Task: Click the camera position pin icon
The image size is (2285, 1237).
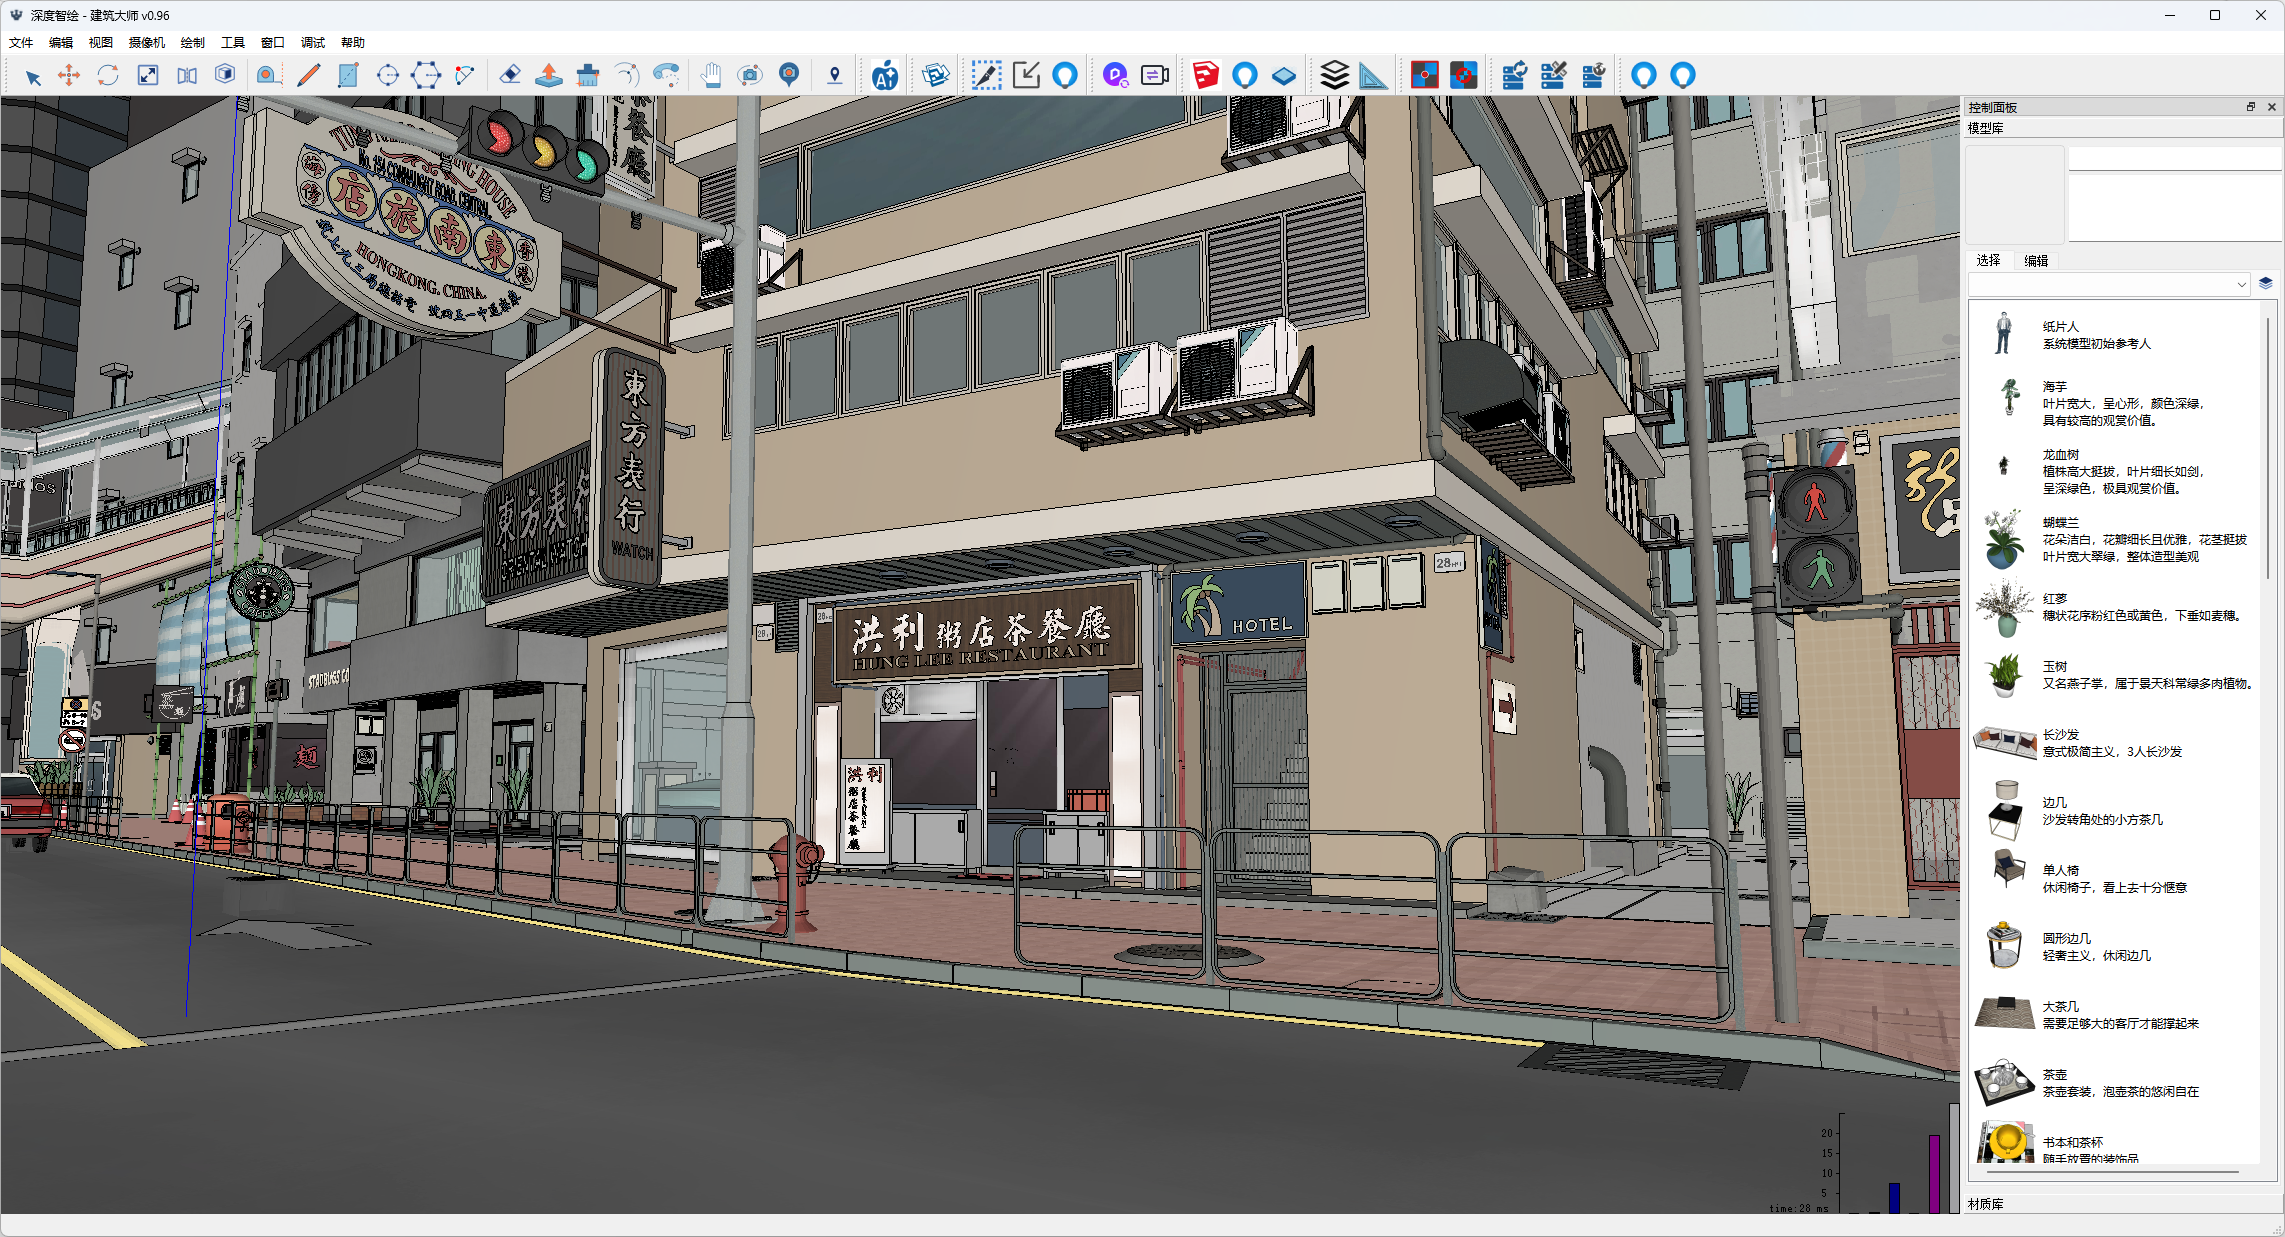Action: coord(789,76)
